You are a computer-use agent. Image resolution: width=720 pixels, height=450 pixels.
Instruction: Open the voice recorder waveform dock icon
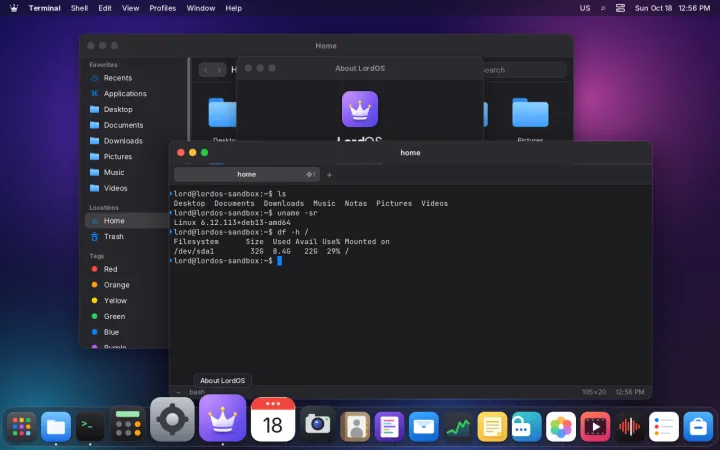pos(630,427)
